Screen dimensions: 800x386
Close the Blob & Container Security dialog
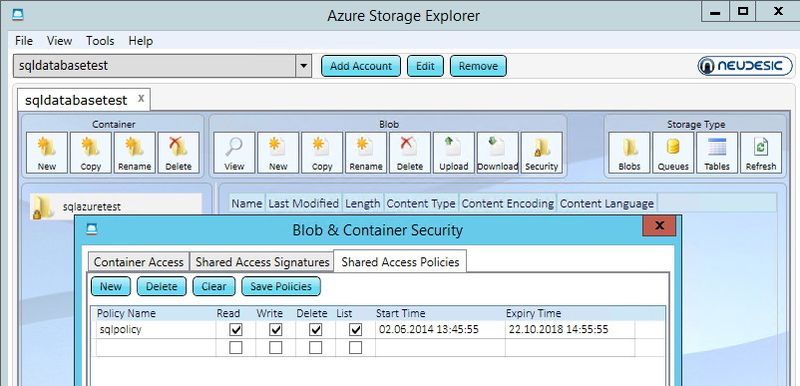[x=659, y=225]
